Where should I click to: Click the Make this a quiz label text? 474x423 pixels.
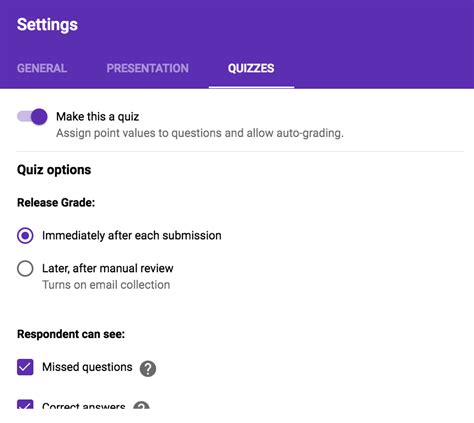tap(98, 117)
